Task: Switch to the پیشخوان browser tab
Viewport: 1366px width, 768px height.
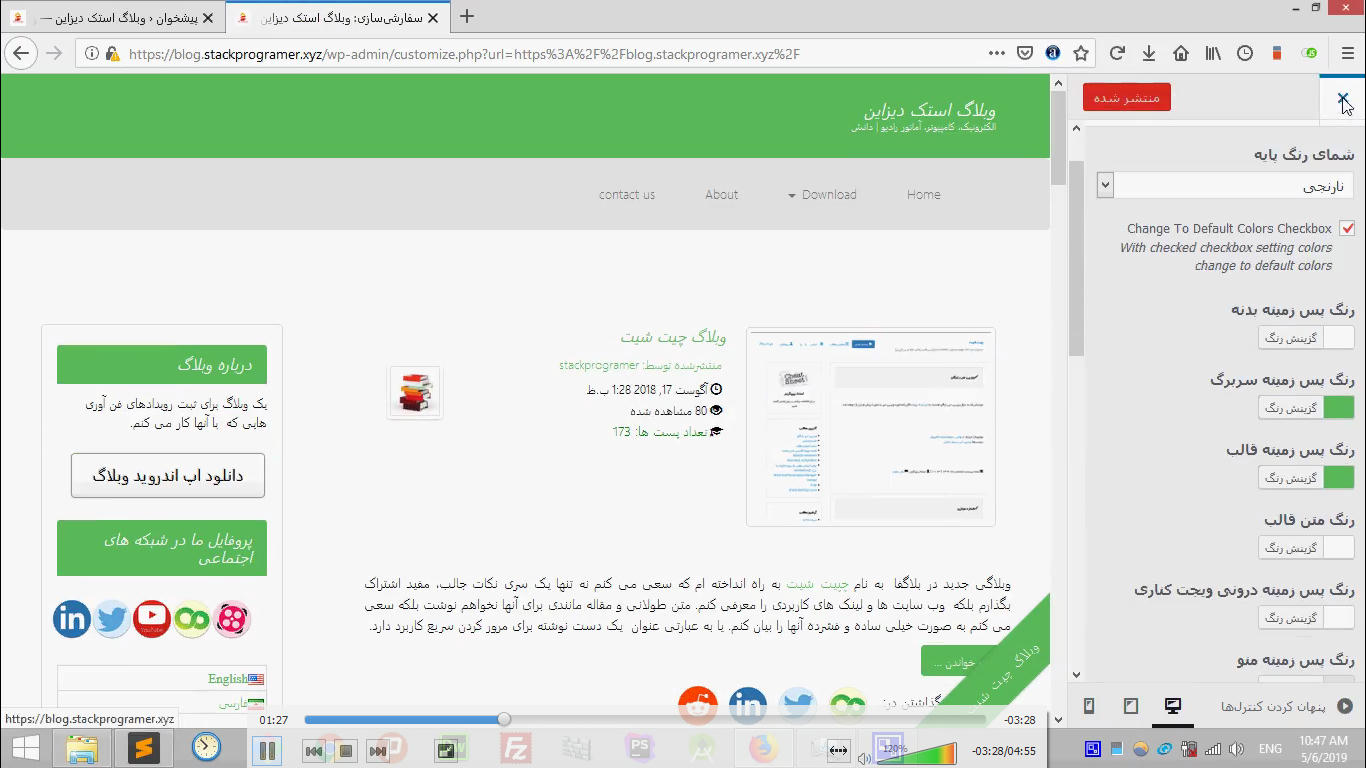Action: coord(112,17)
